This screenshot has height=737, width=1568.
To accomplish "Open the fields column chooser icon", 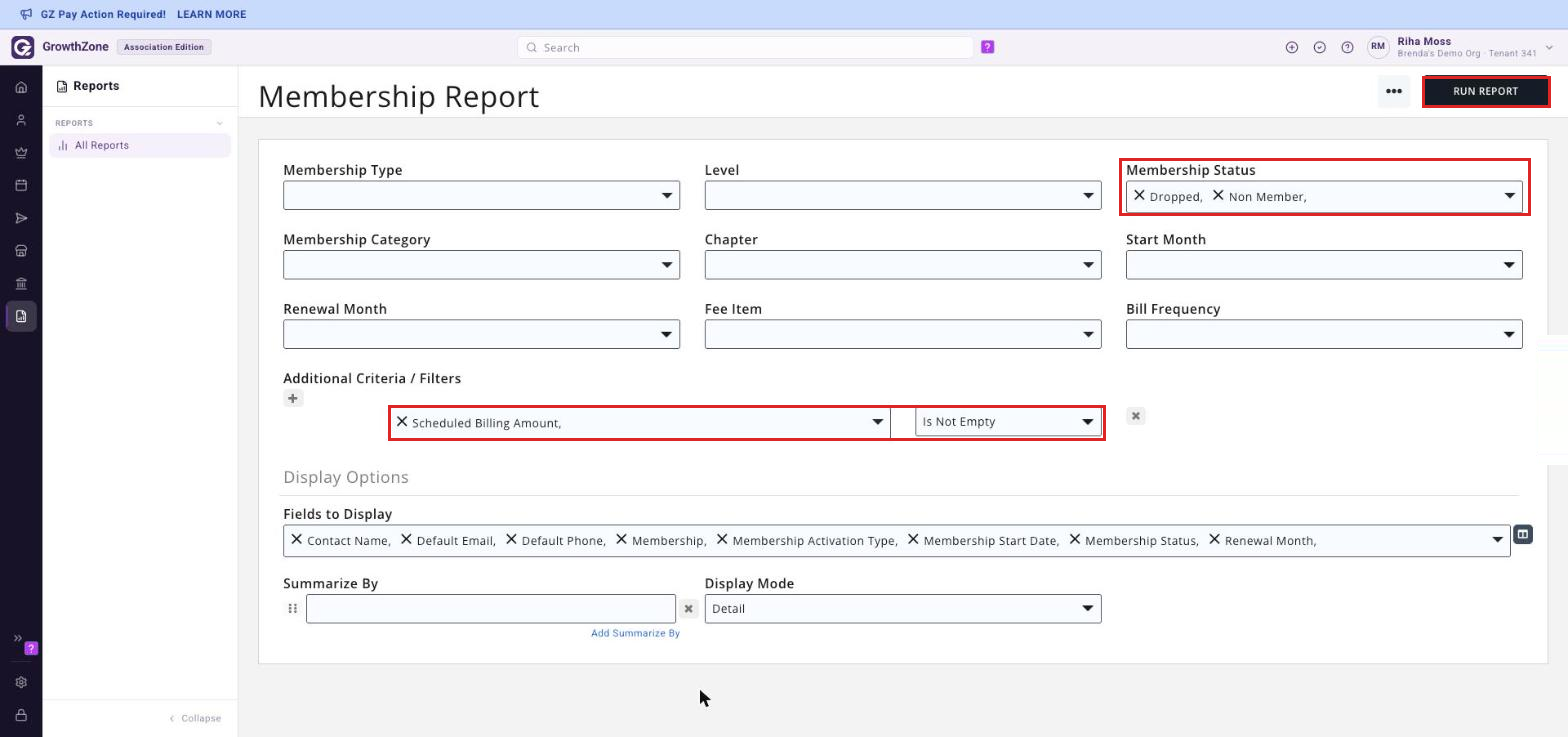I will [x=1523, y=535].
